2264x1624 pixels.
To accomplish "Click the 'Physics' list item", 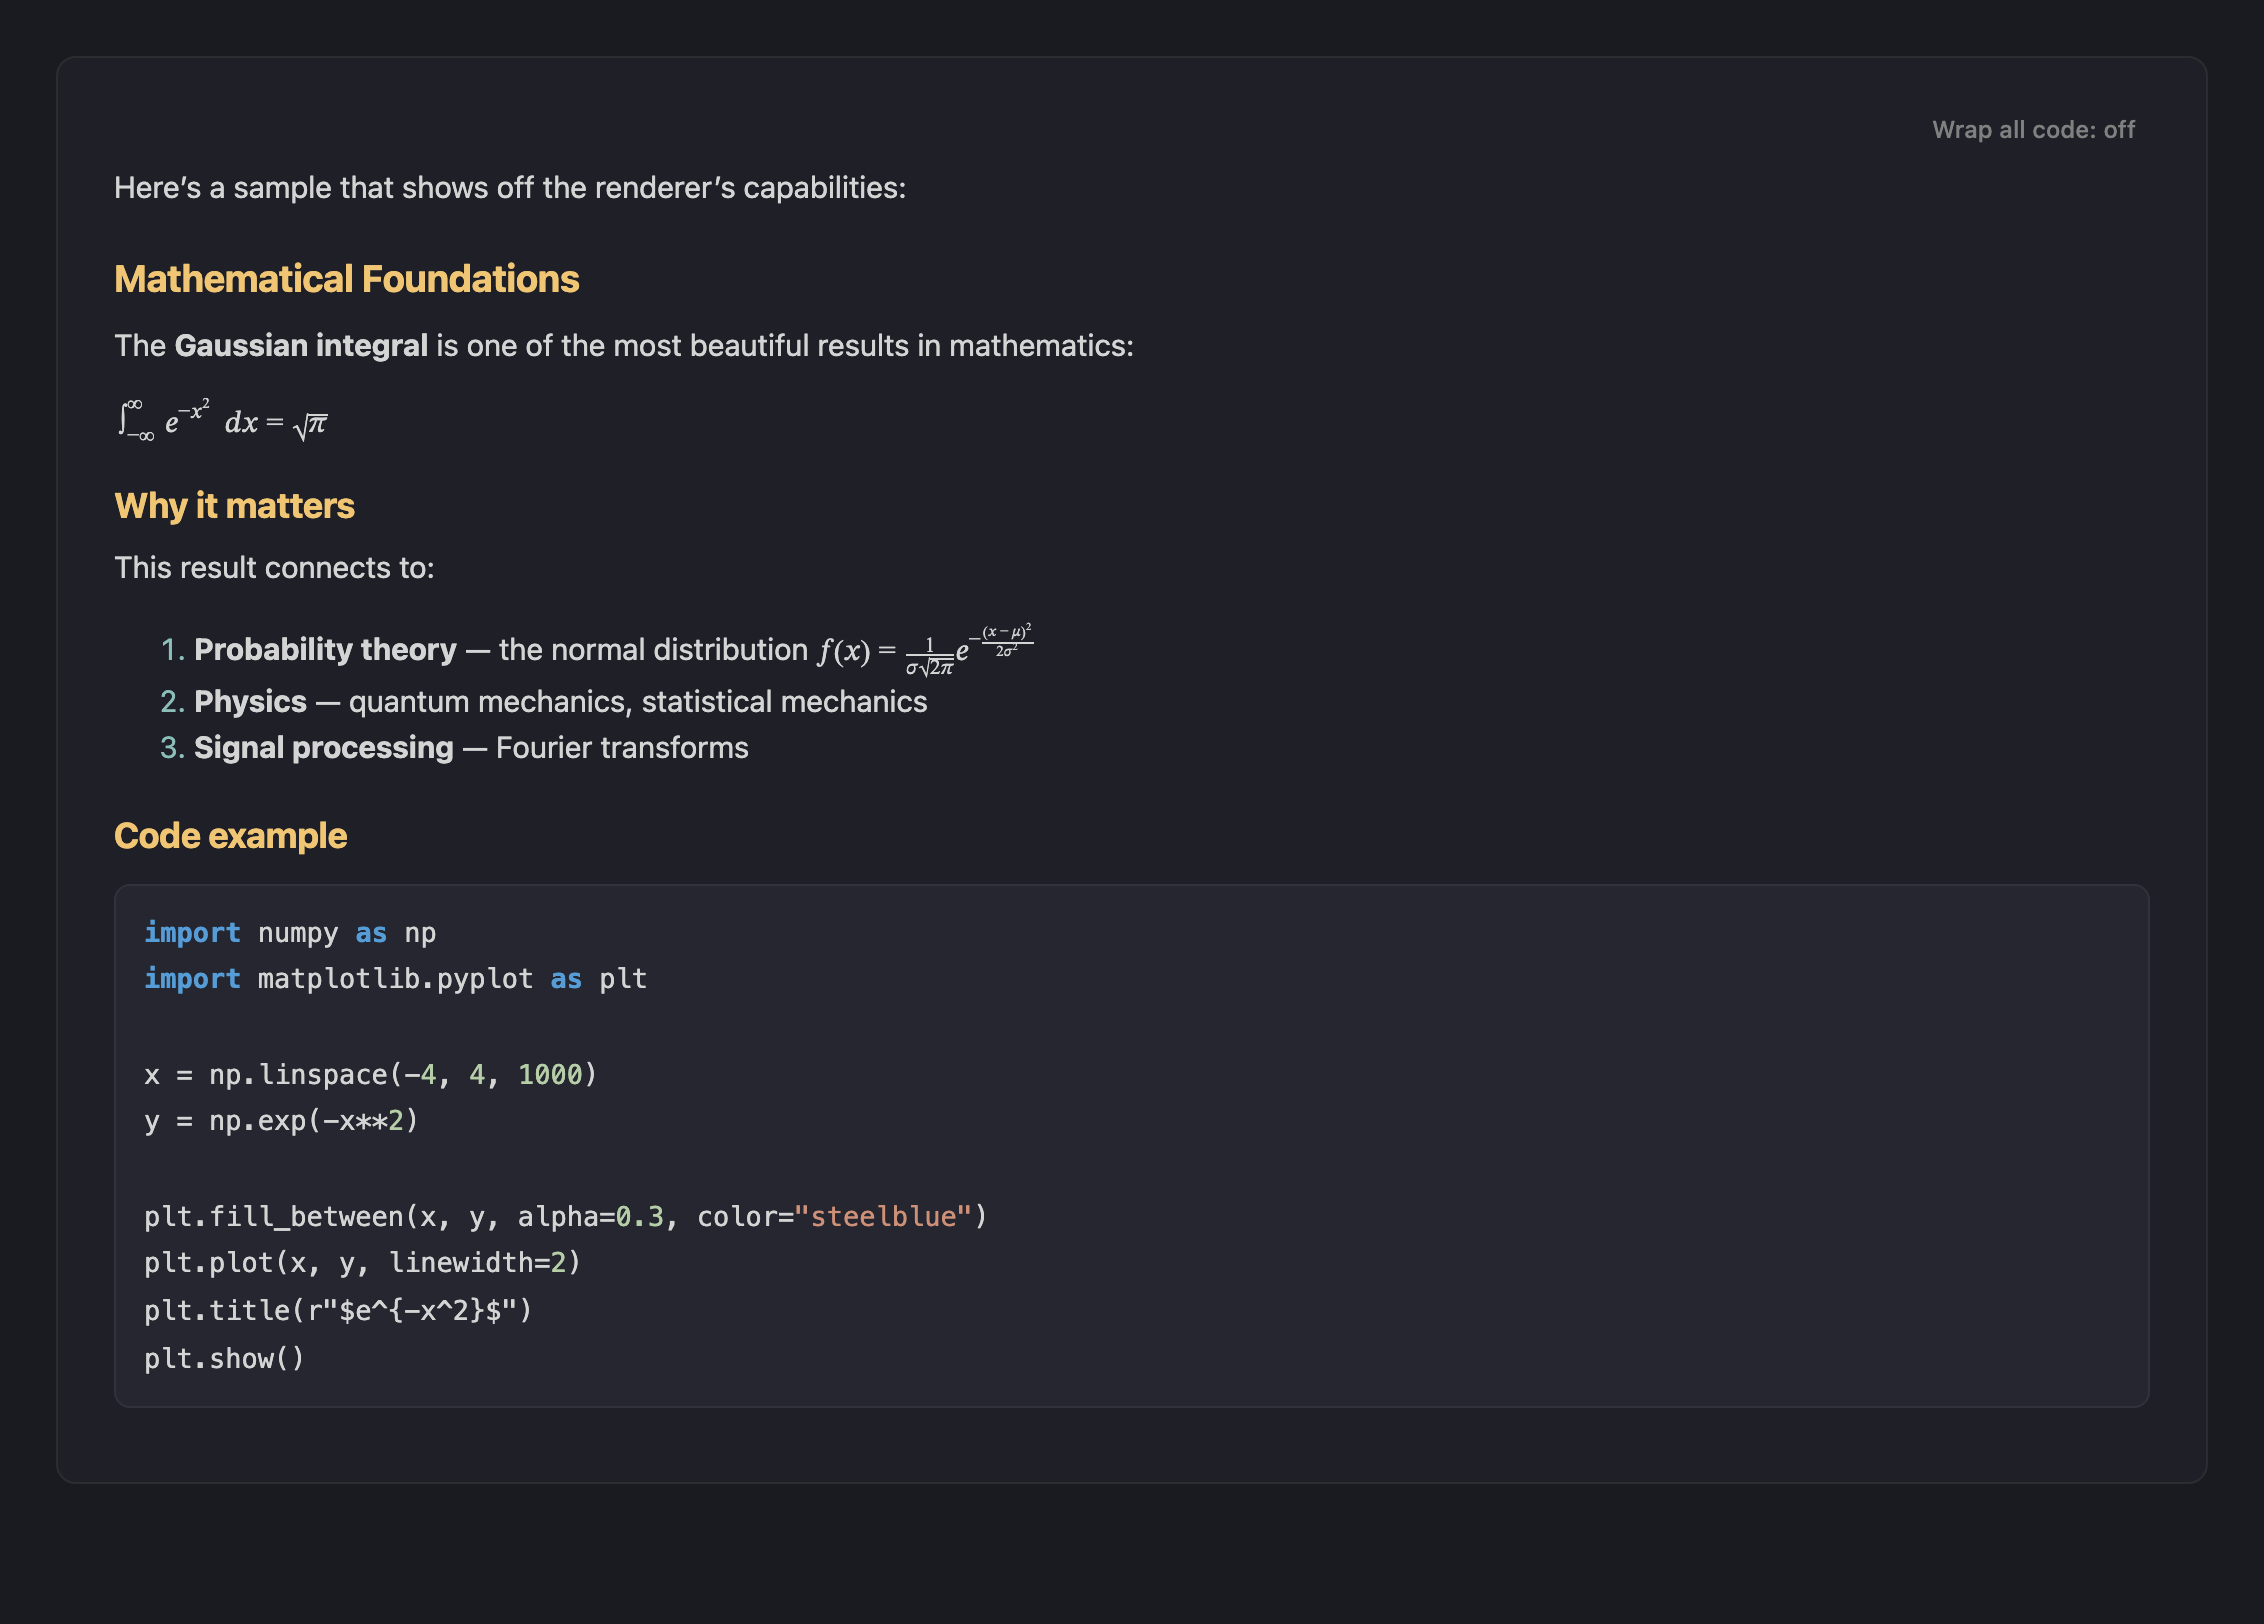I will click(x=543, y=702).
